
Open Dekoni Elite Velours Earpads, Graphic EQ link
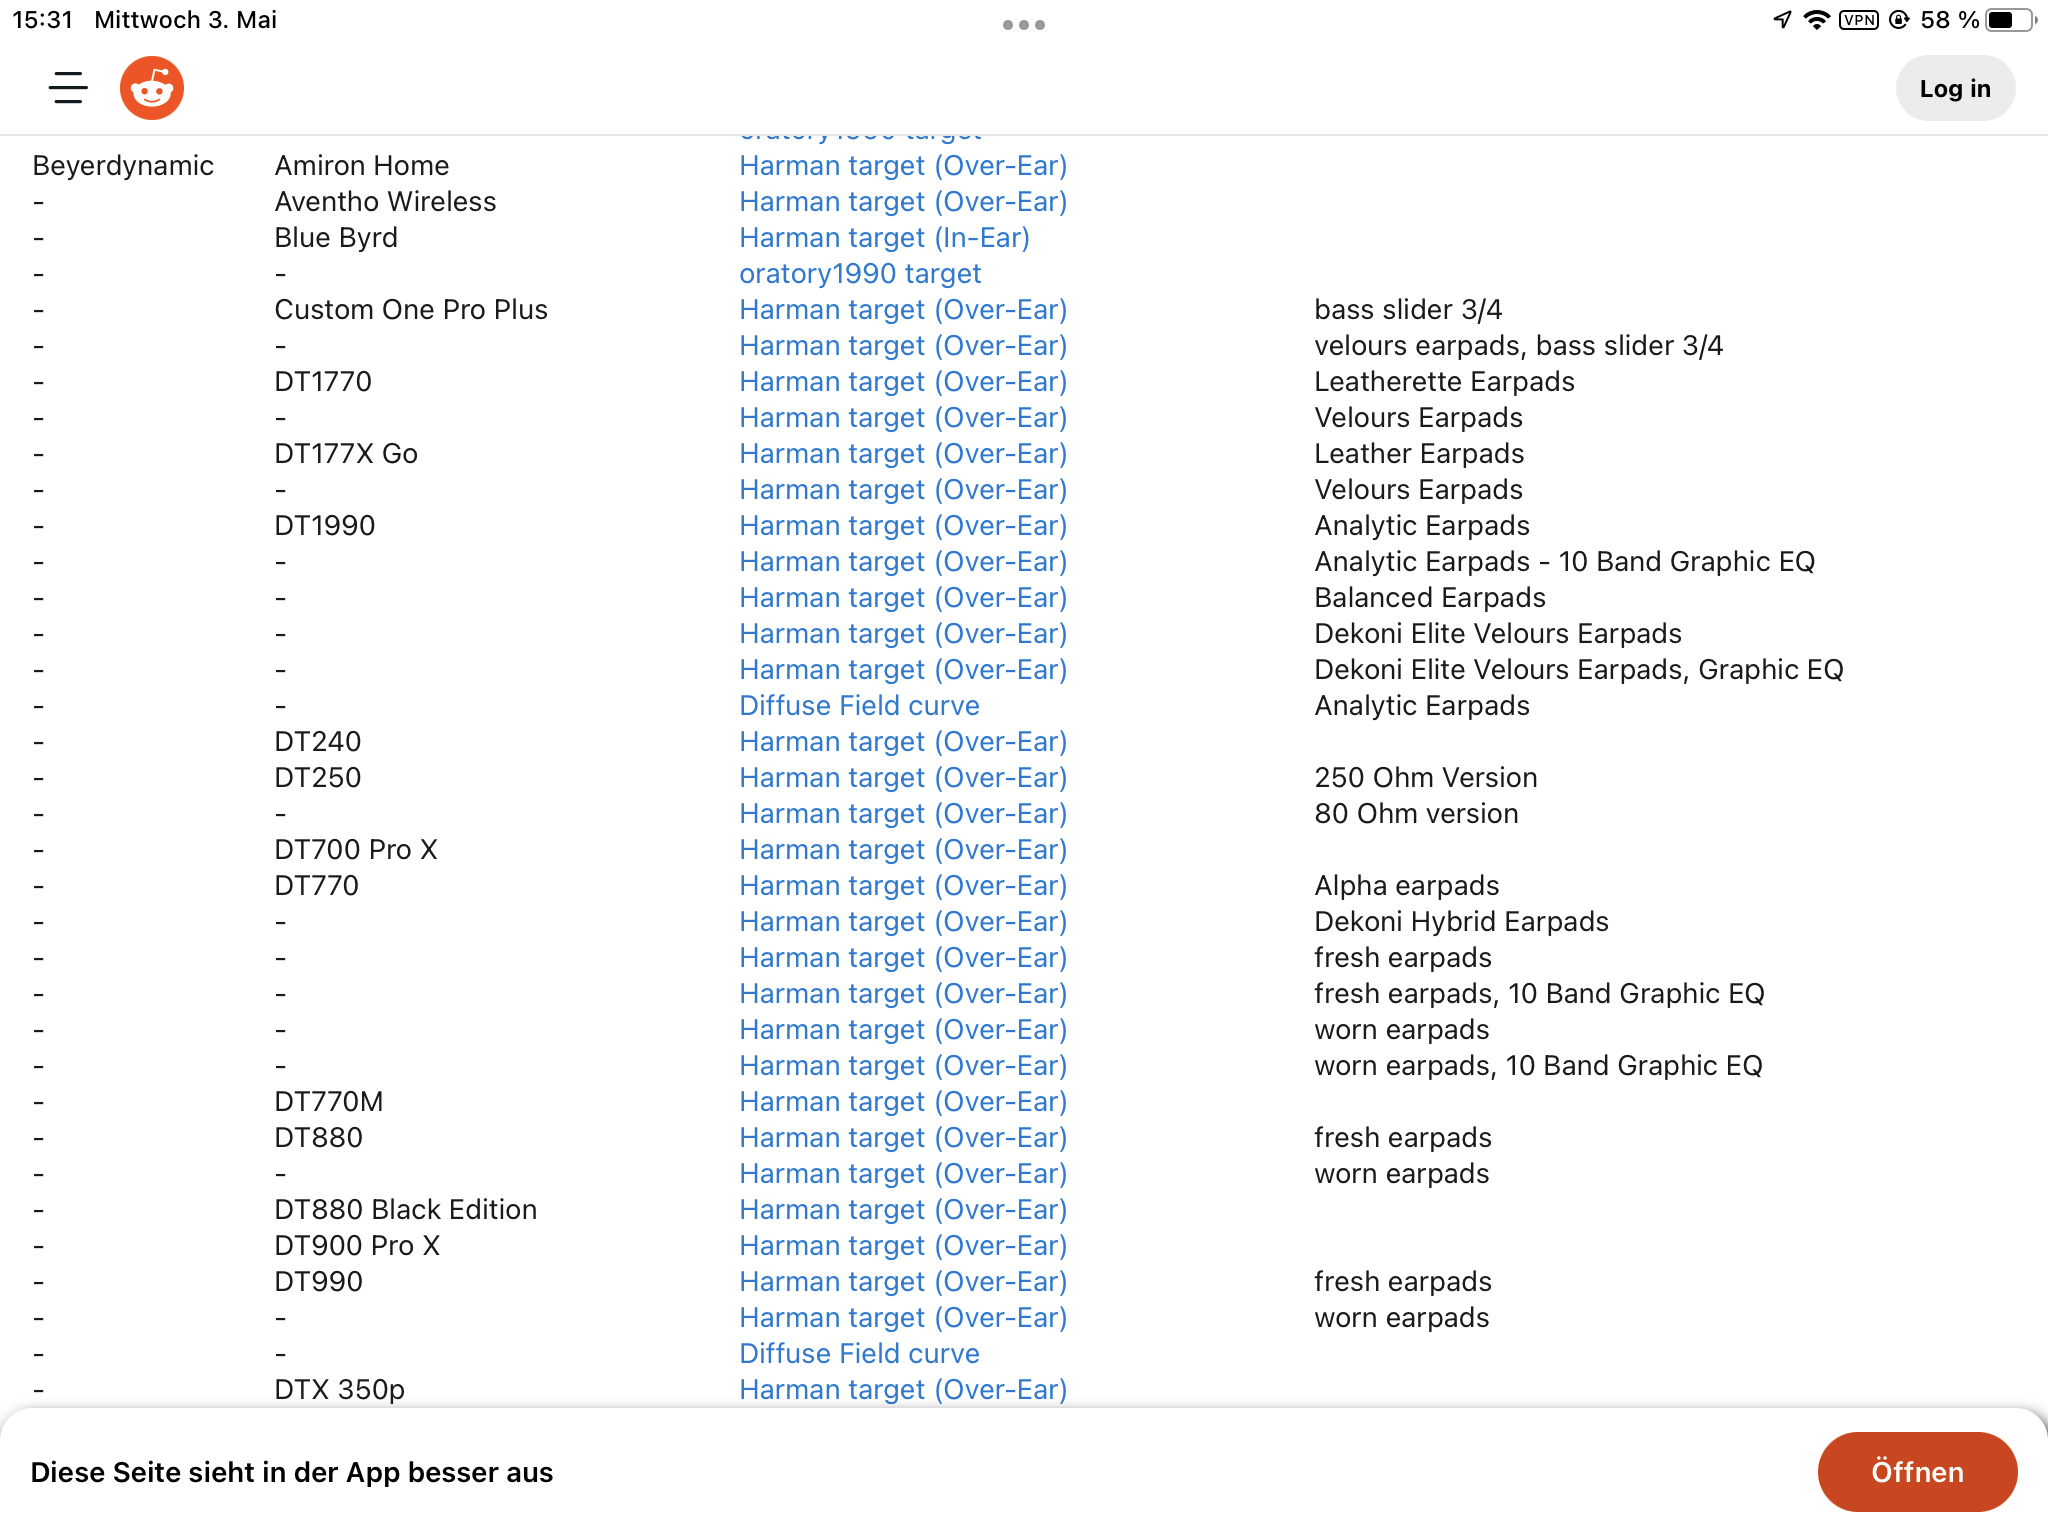(x=903, y=670)
